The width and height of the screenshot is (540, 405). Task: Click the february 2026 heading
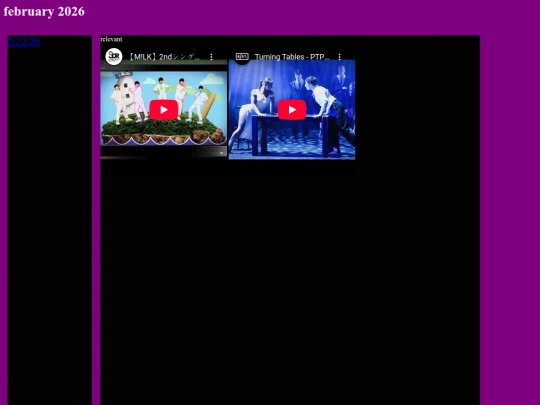tap(44, 11)
